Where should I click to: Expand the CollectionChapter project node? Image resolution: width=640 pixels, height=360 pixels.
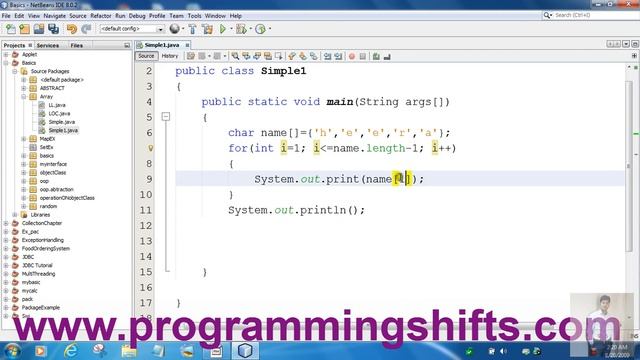[x=6, y=223]
